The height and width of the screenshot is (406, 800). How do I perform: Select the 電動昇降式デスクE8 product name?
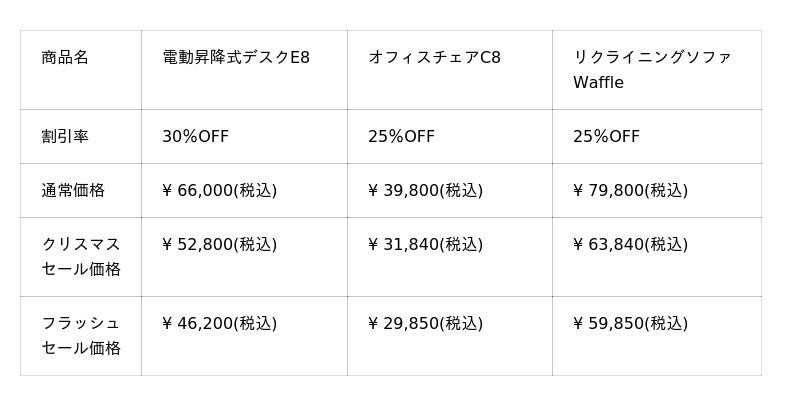(236, 58)
